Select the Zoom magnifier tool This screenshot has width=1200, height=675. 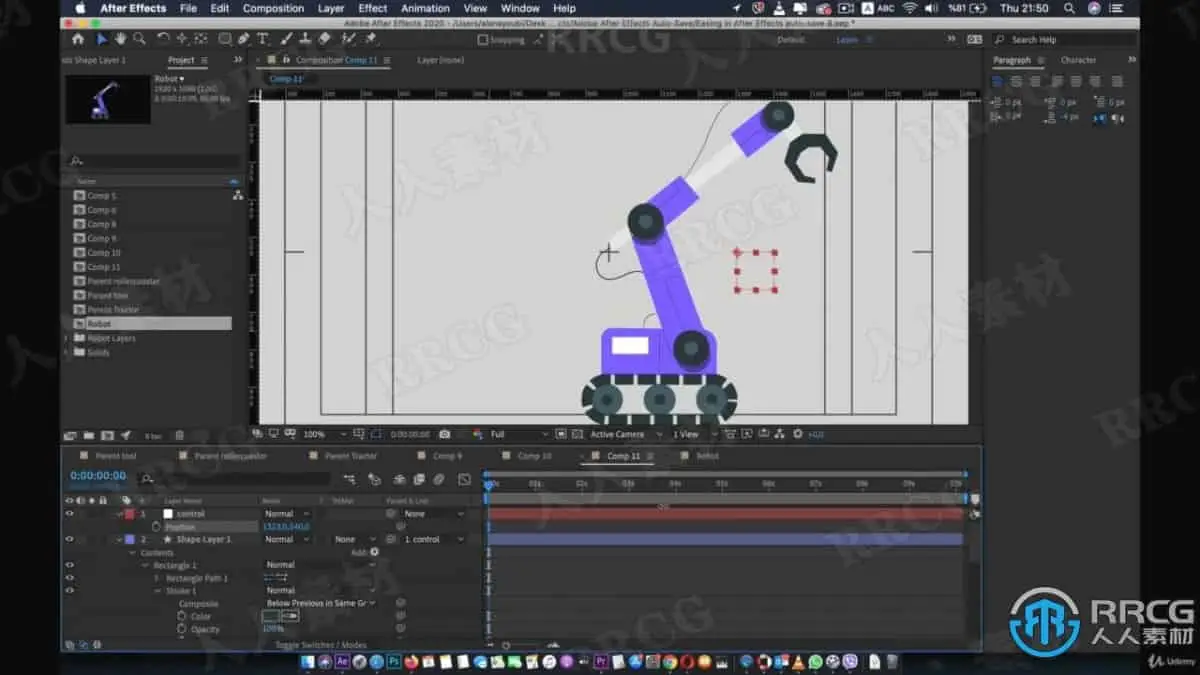tap(139, 39)
